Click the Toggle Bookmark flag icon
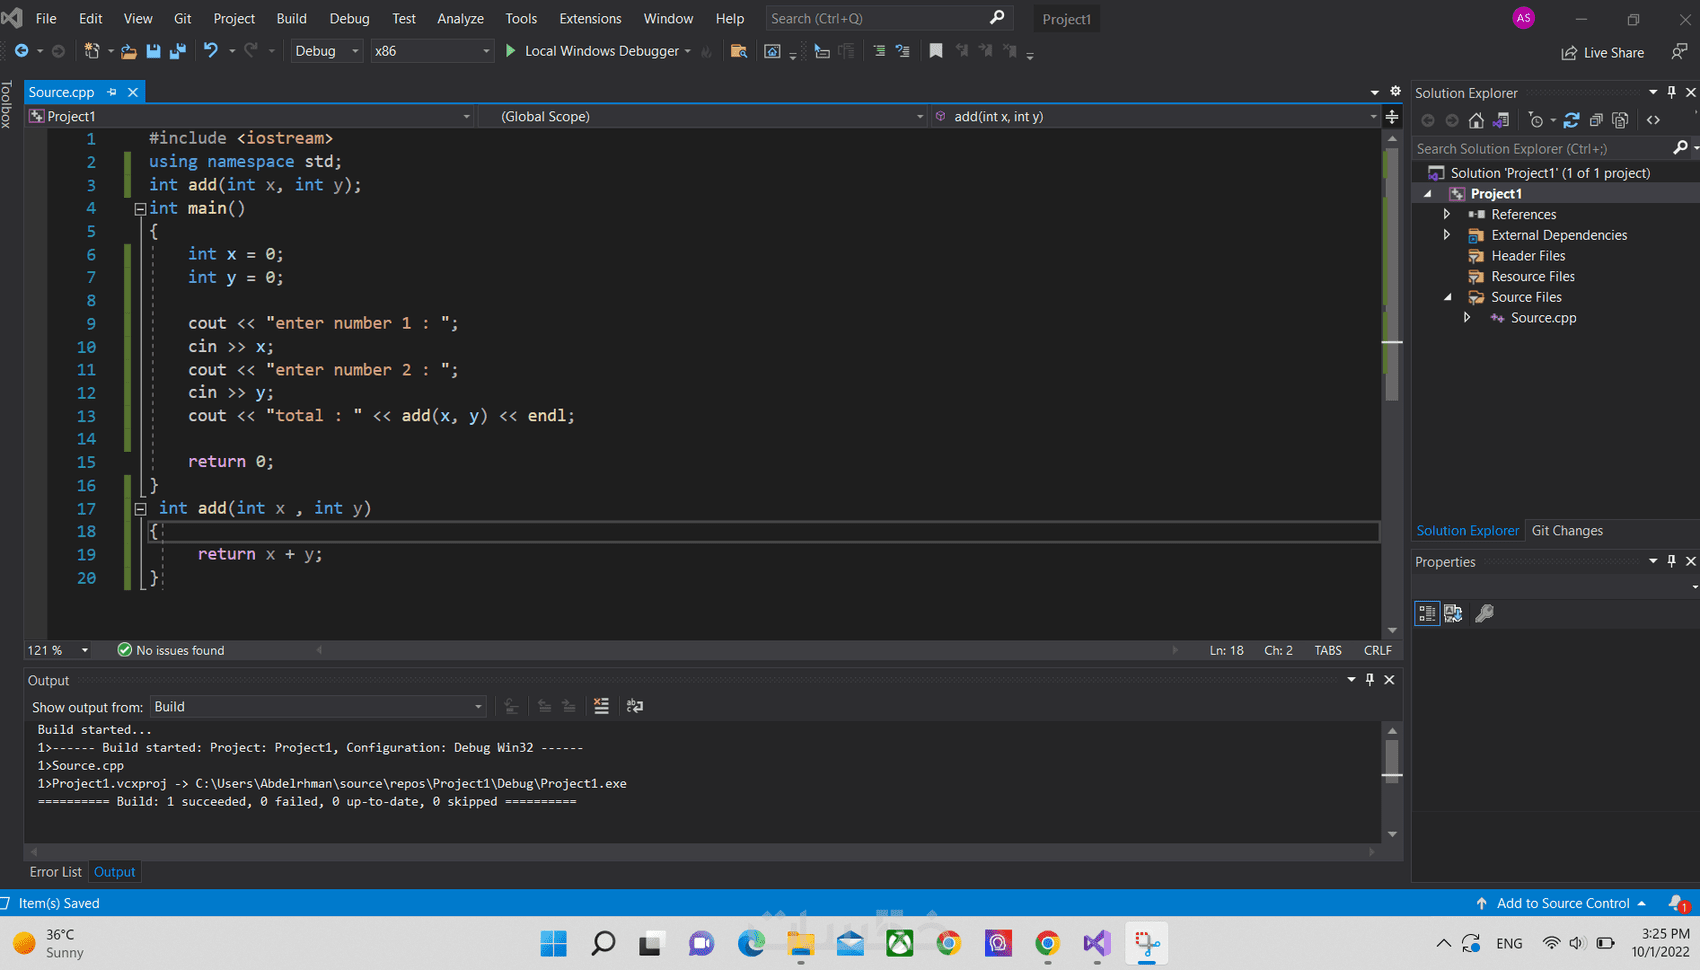This screenshot has height=970, width=1700. click(936, 51)
